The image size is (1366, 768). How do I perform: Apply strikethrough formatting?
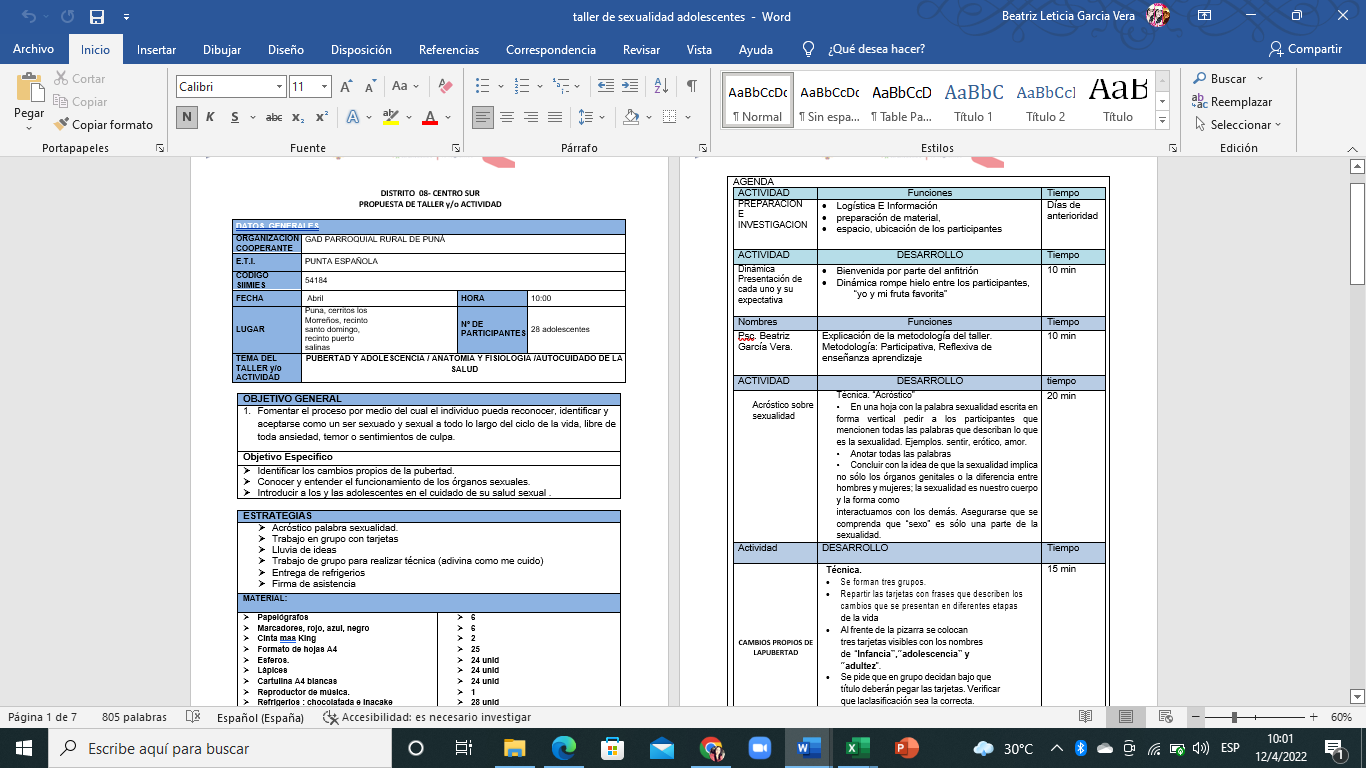tap(273, 117)
